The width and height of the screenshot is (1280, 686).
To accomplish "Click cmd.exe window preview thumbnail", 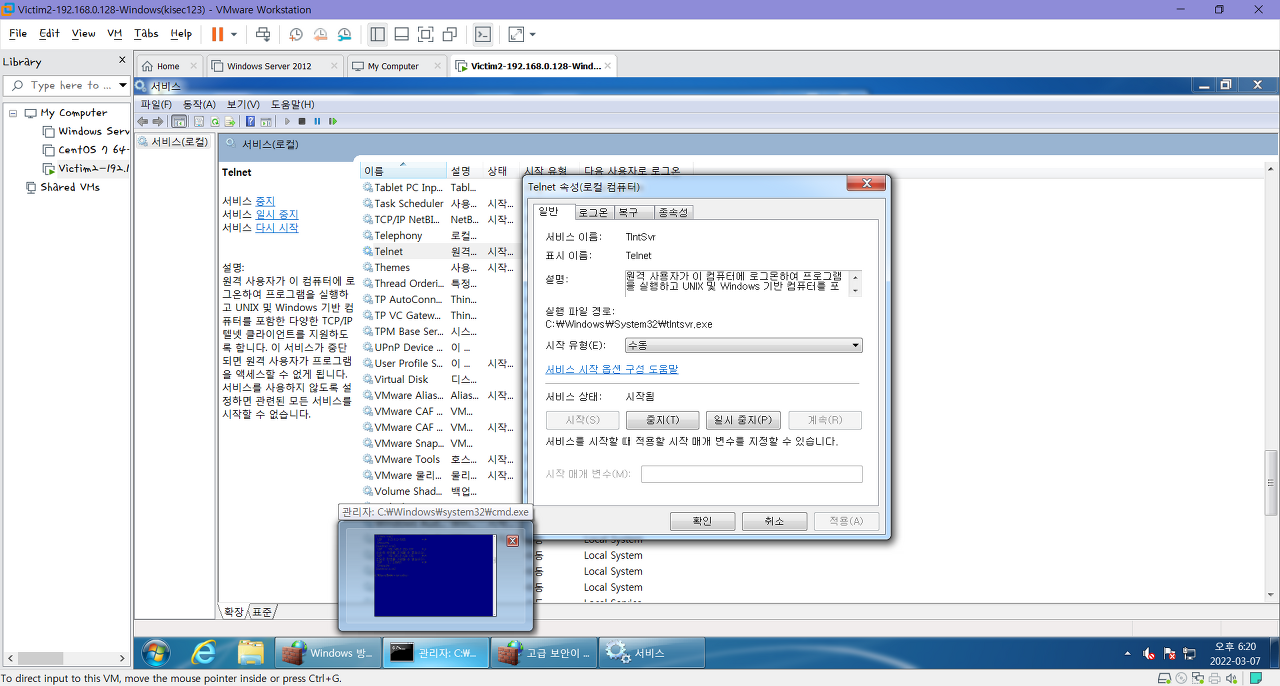I will [434, 575].
